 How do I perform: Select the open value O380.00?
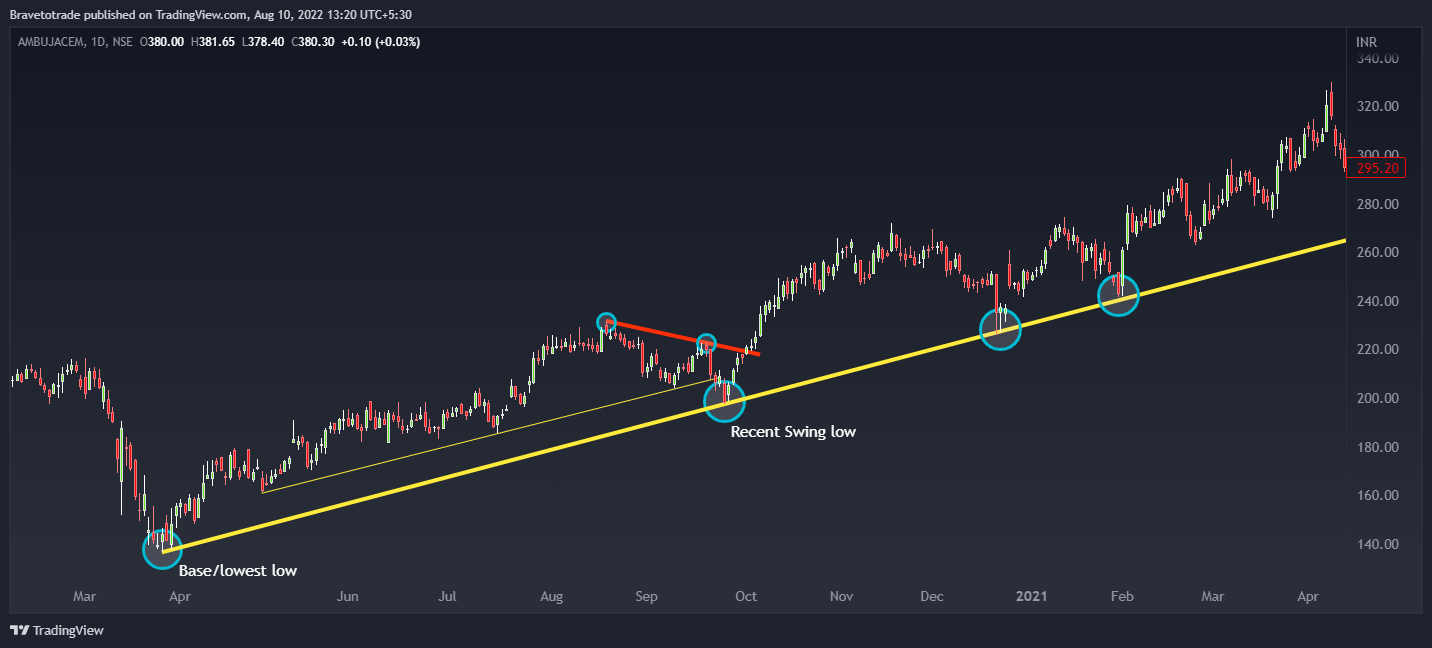pos(162,42)
